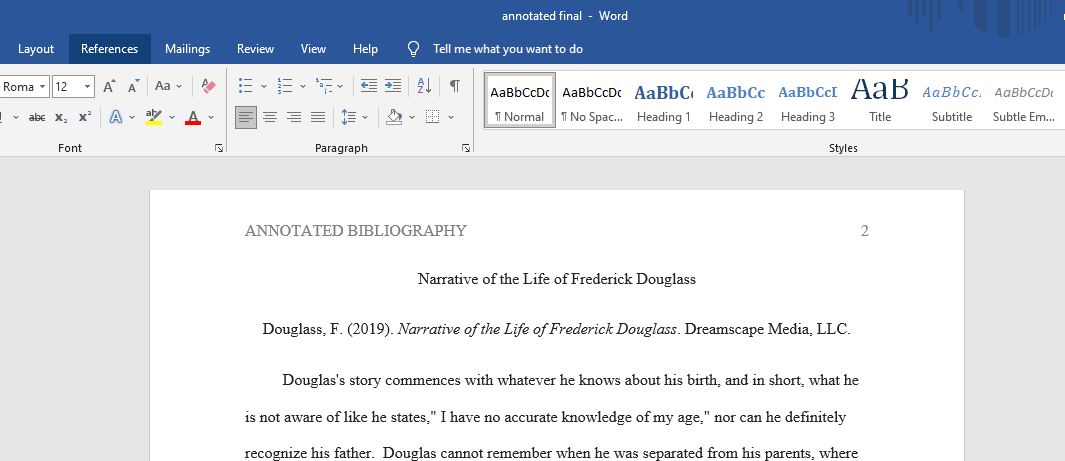Expand font color dropdown arrow
Viewport: 1065px width, 461px height.
click(211, 117)
